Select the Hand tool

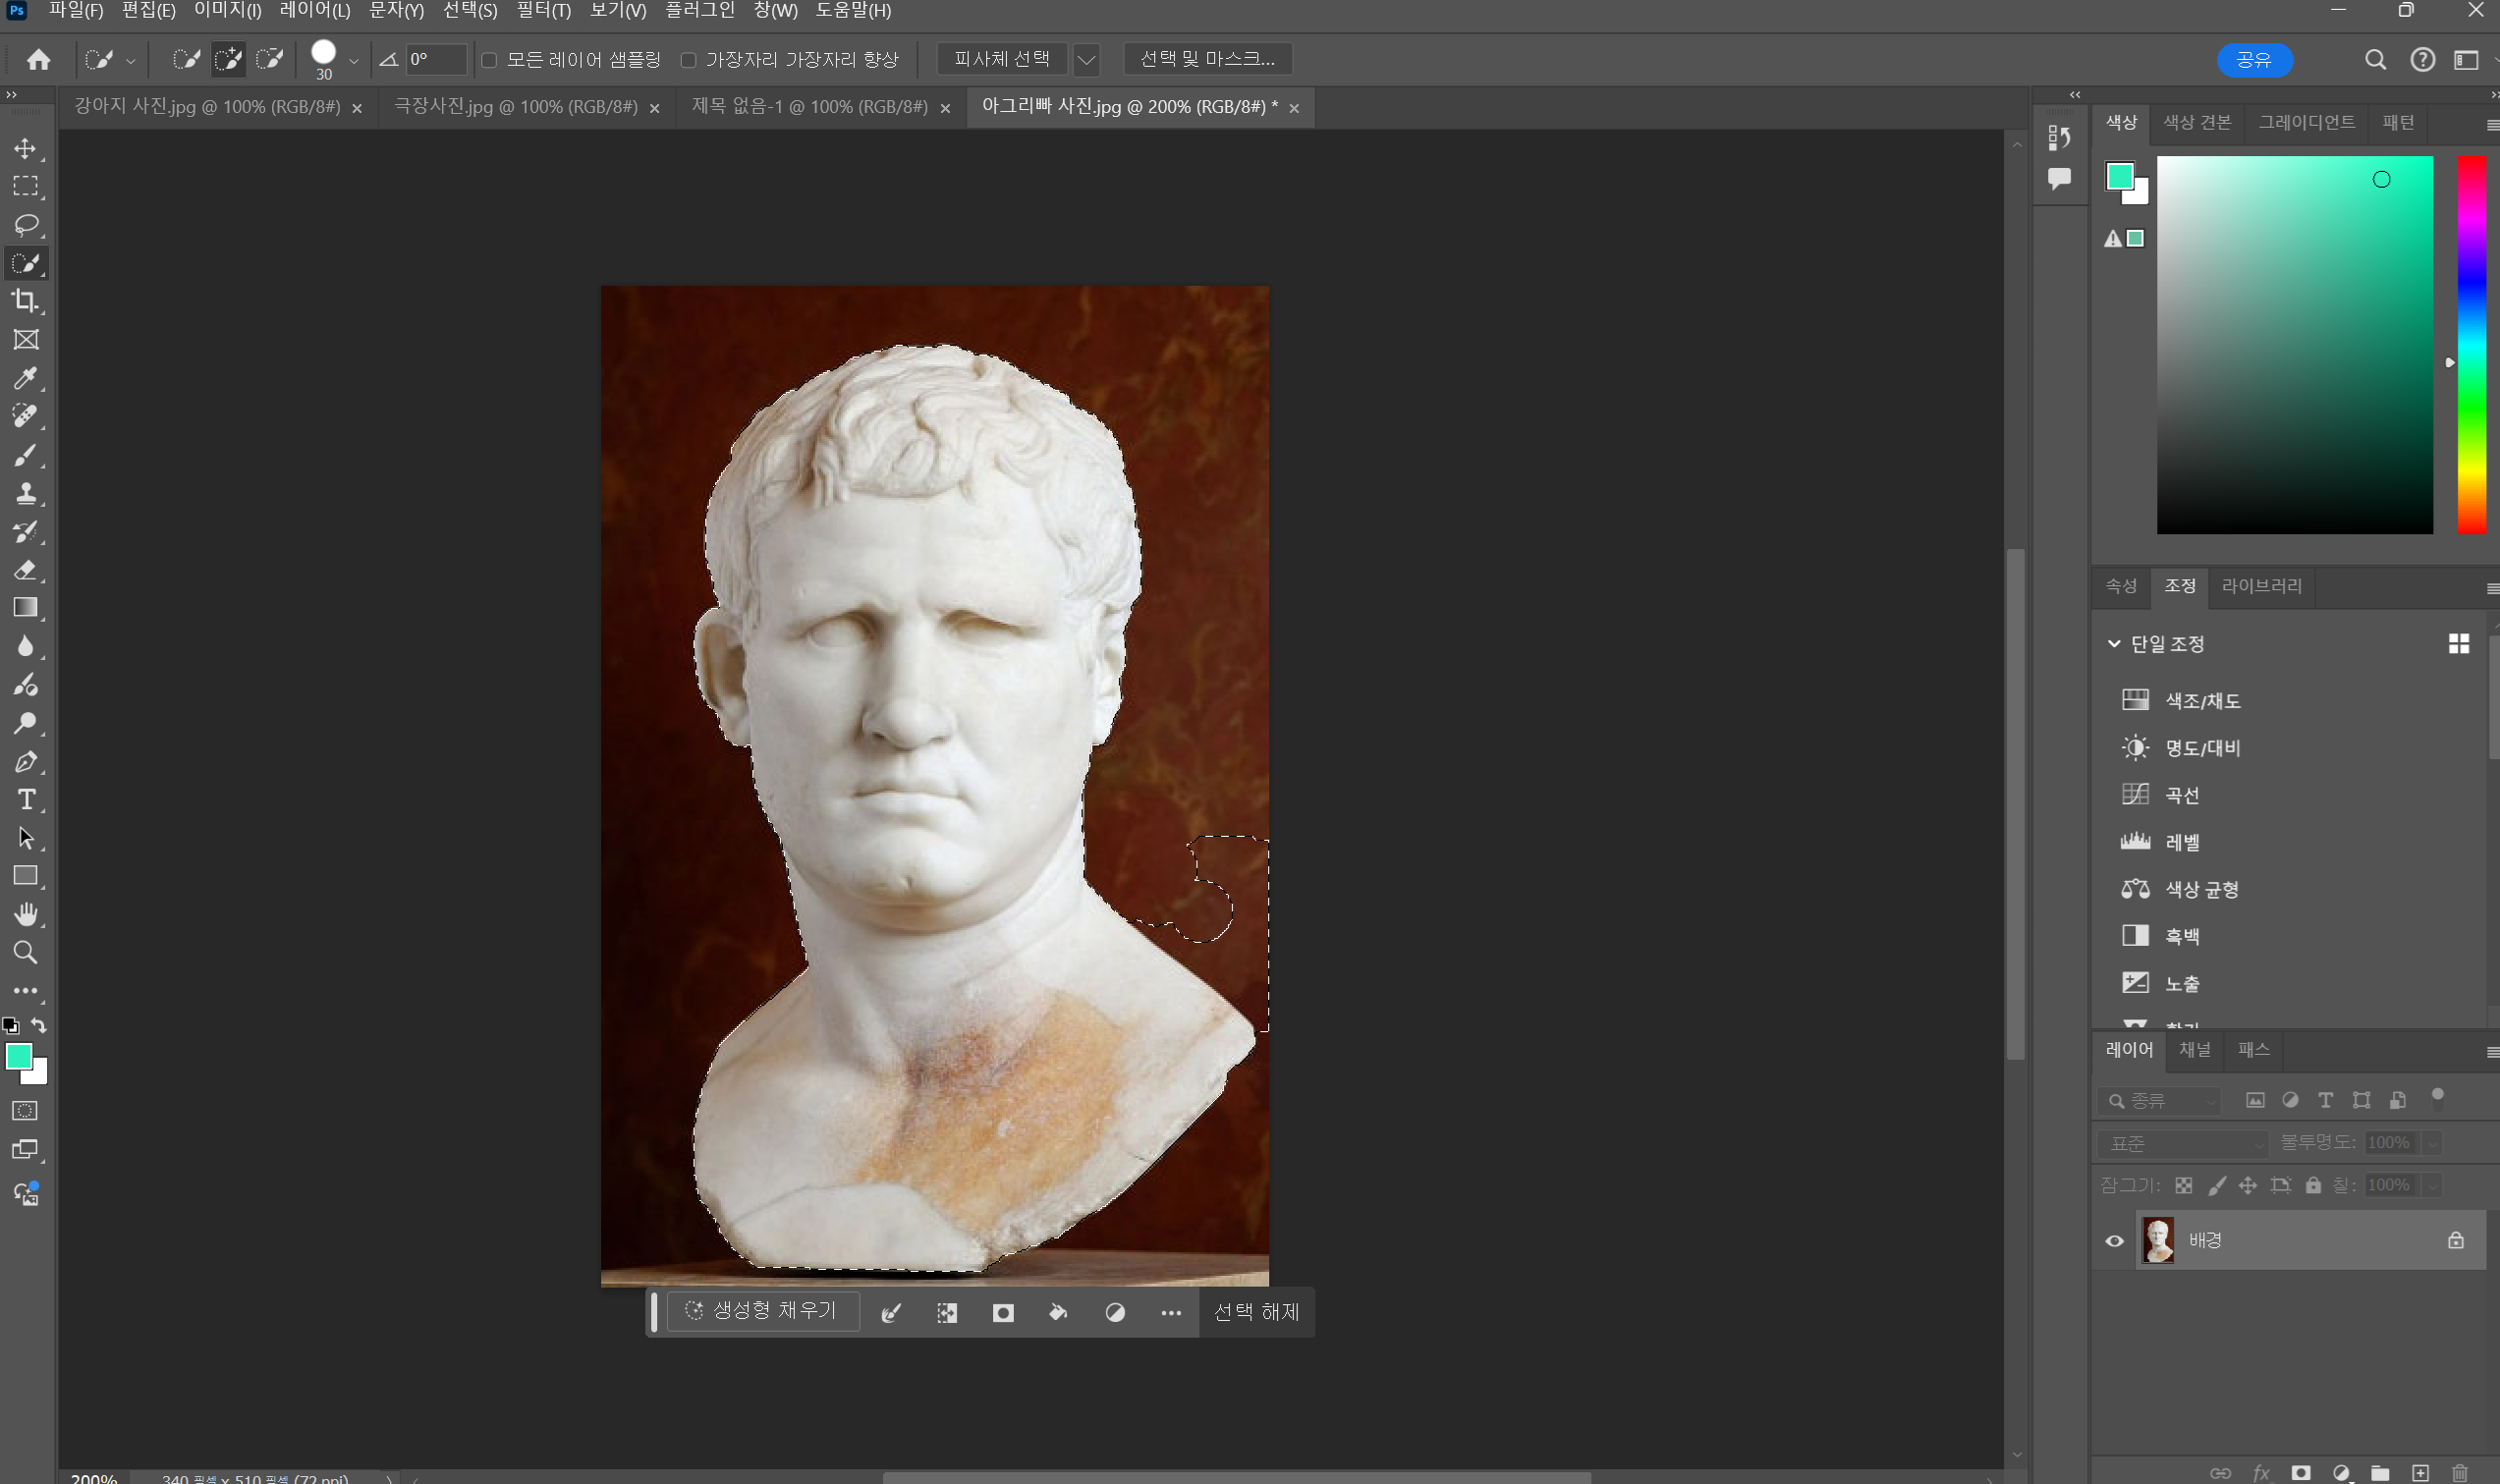point(26,914)
